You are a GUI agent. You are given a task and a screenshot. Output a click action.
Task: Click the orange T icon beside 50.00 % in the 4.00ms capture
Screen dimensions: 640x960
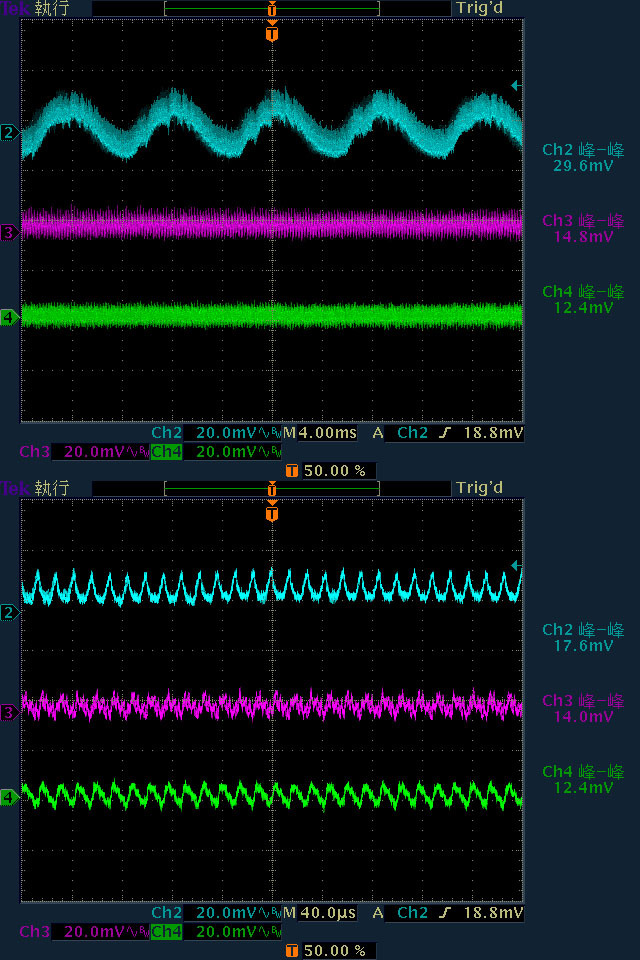point(292,471)
